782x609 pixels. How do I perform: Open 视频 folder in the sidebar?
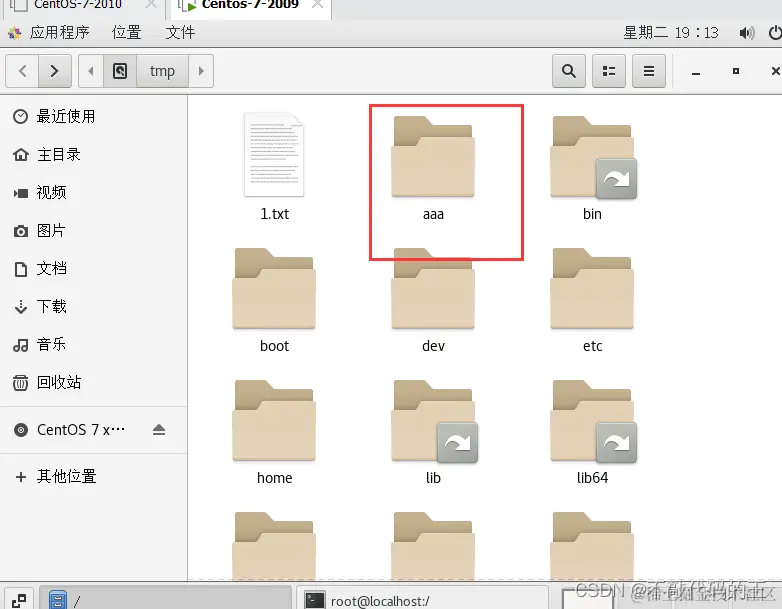tap(94, 193)
